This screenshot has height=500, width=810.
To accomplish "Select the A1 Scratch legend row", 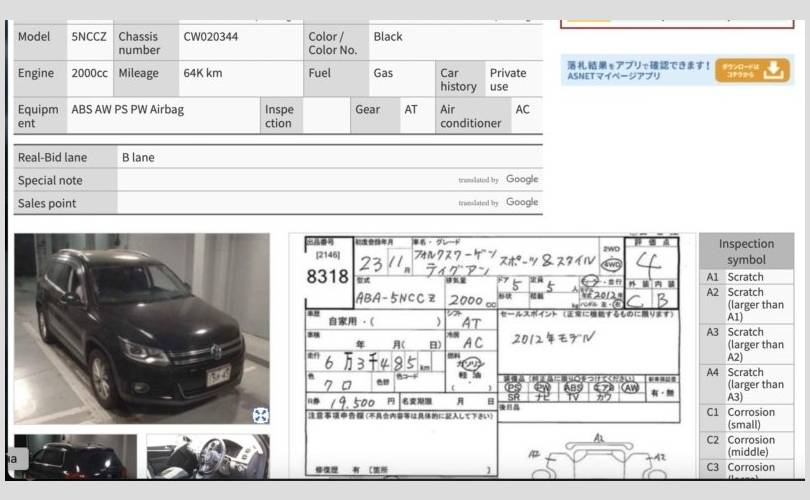I will (x=746, y=277).
